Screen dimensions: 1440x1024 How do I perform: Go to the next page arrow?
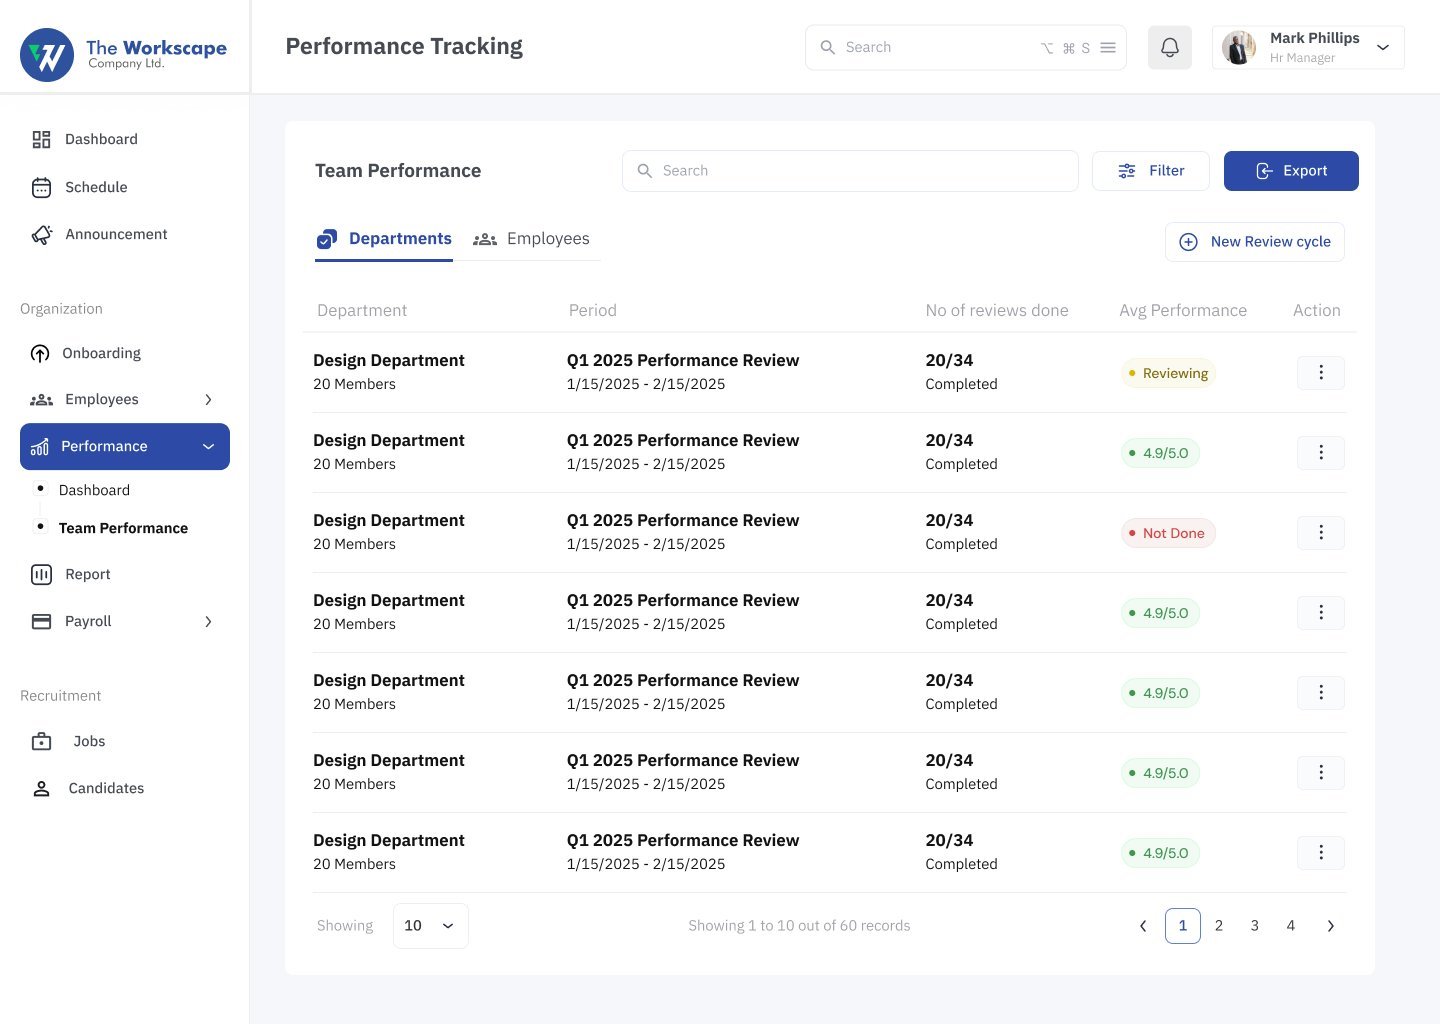(1330, 926)
